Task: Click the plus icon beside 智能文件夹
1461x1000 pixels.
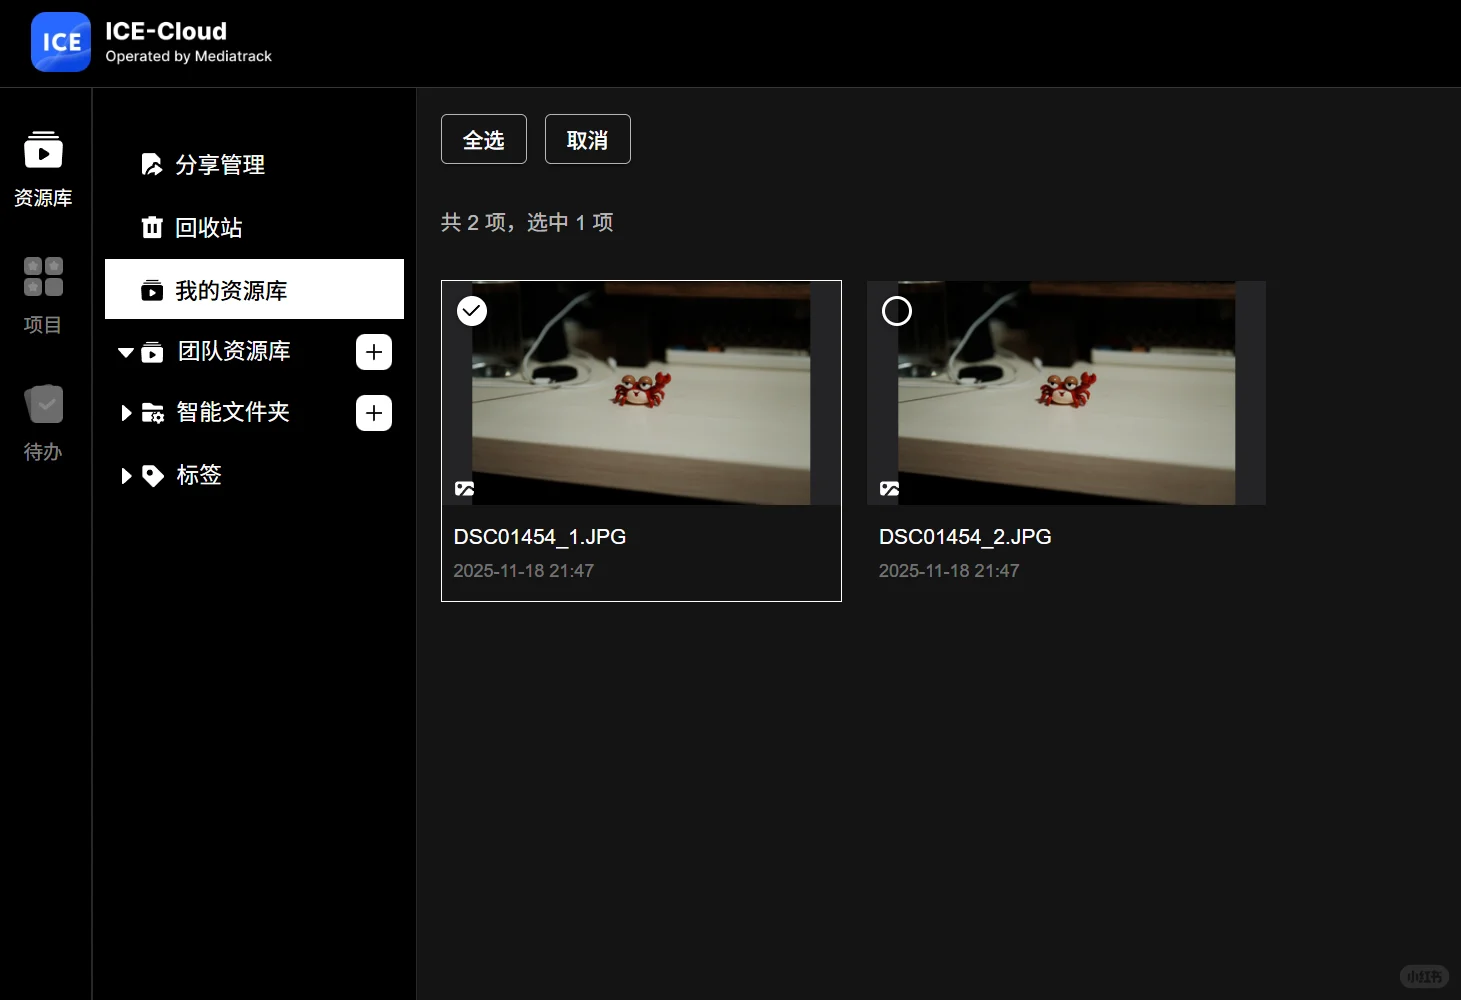Action: [373, 413]
